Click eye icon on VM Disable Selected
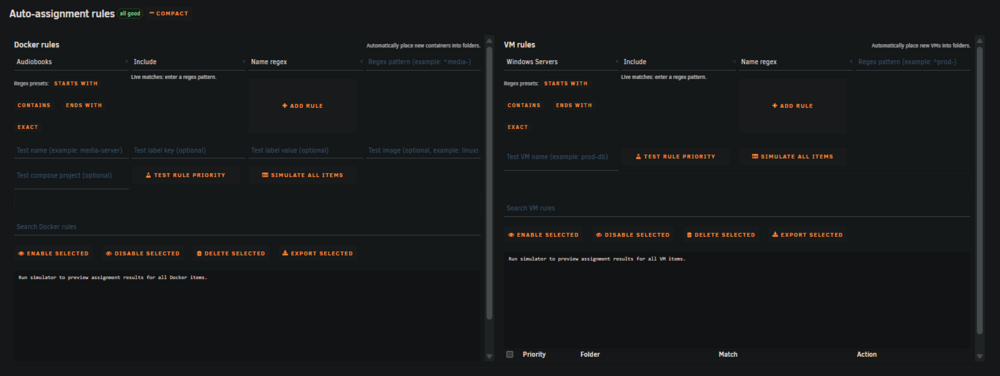 599,235
